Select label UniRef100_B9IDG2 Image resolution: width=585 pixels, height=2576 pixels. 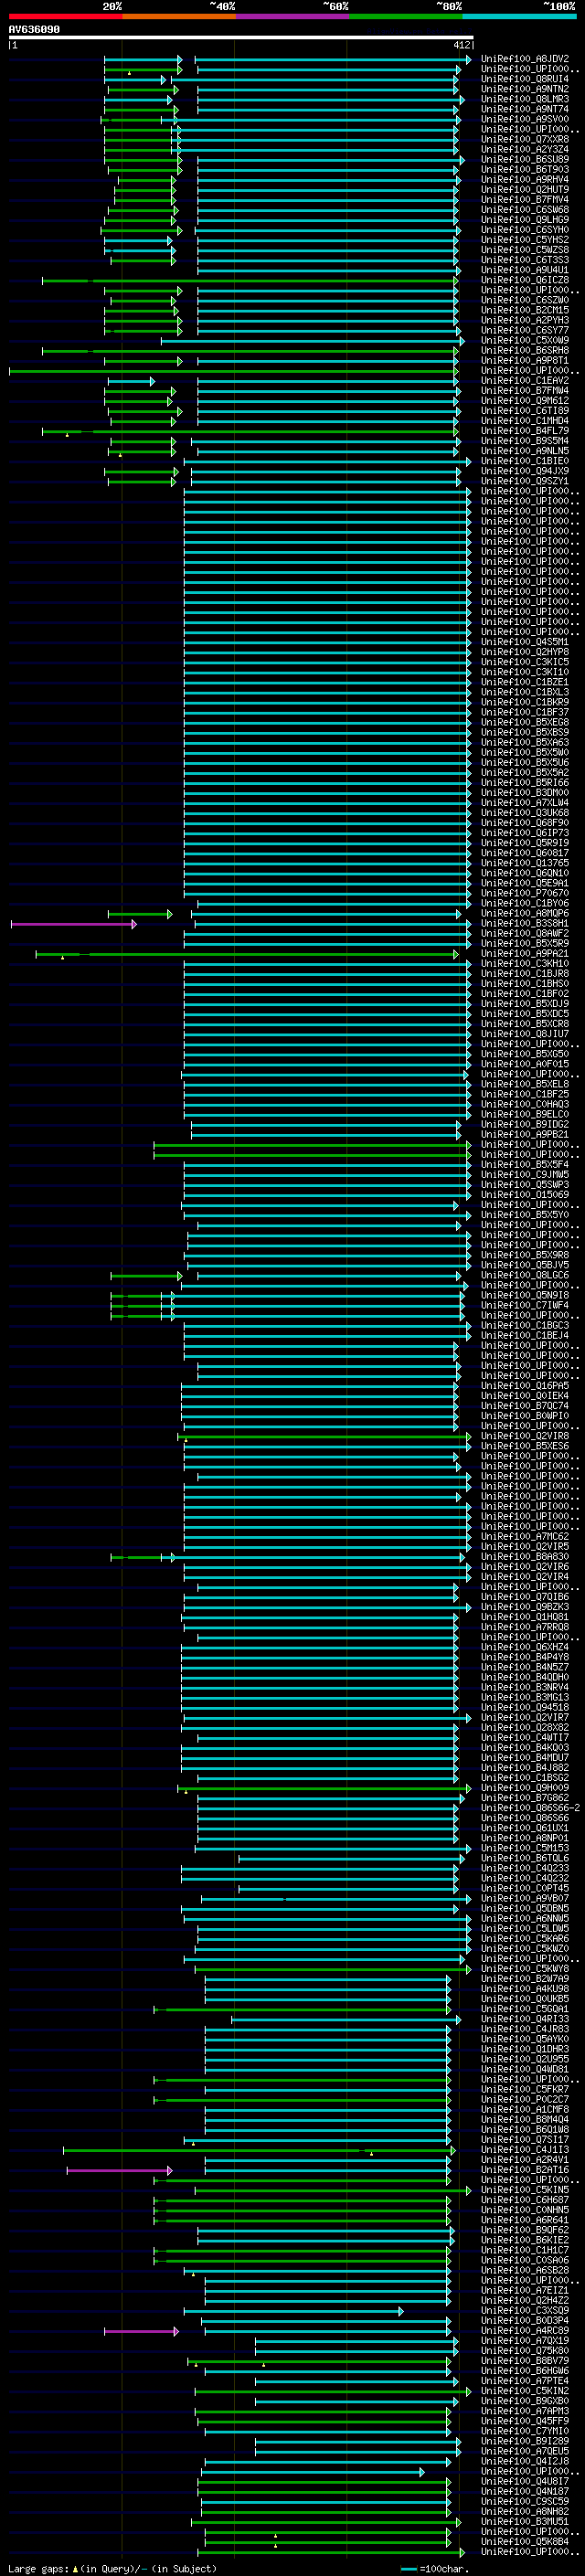point(525,1125)
